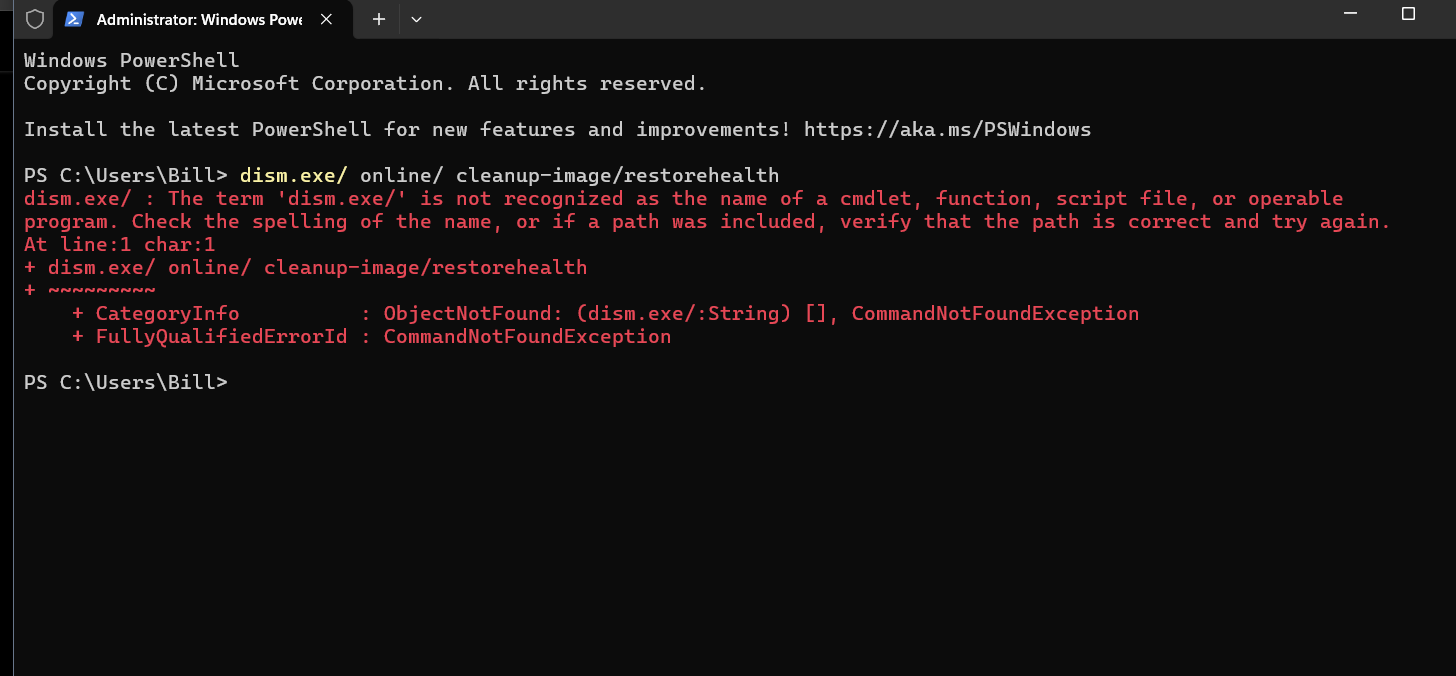Expand the new-tab profile dropdown chevron

point(417,19)
